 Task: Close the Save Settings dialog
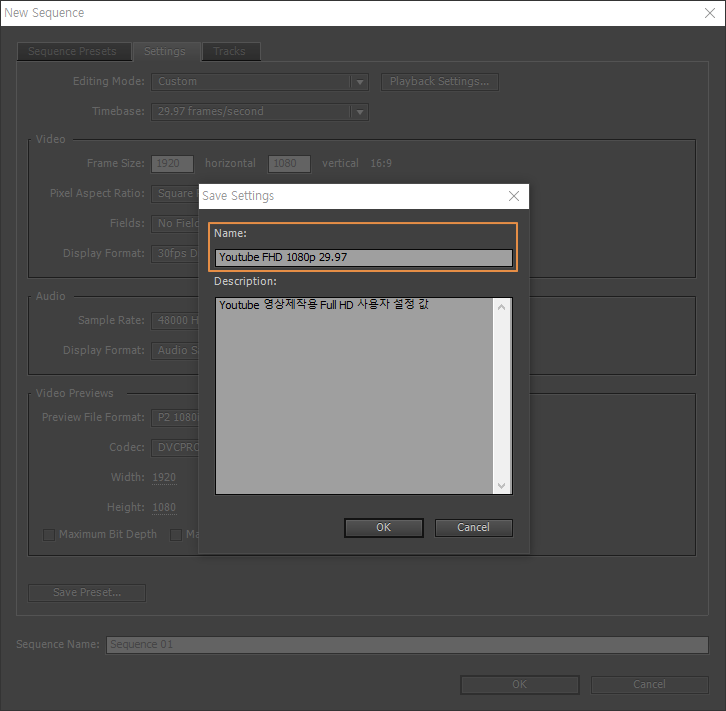tap(513, 196)
